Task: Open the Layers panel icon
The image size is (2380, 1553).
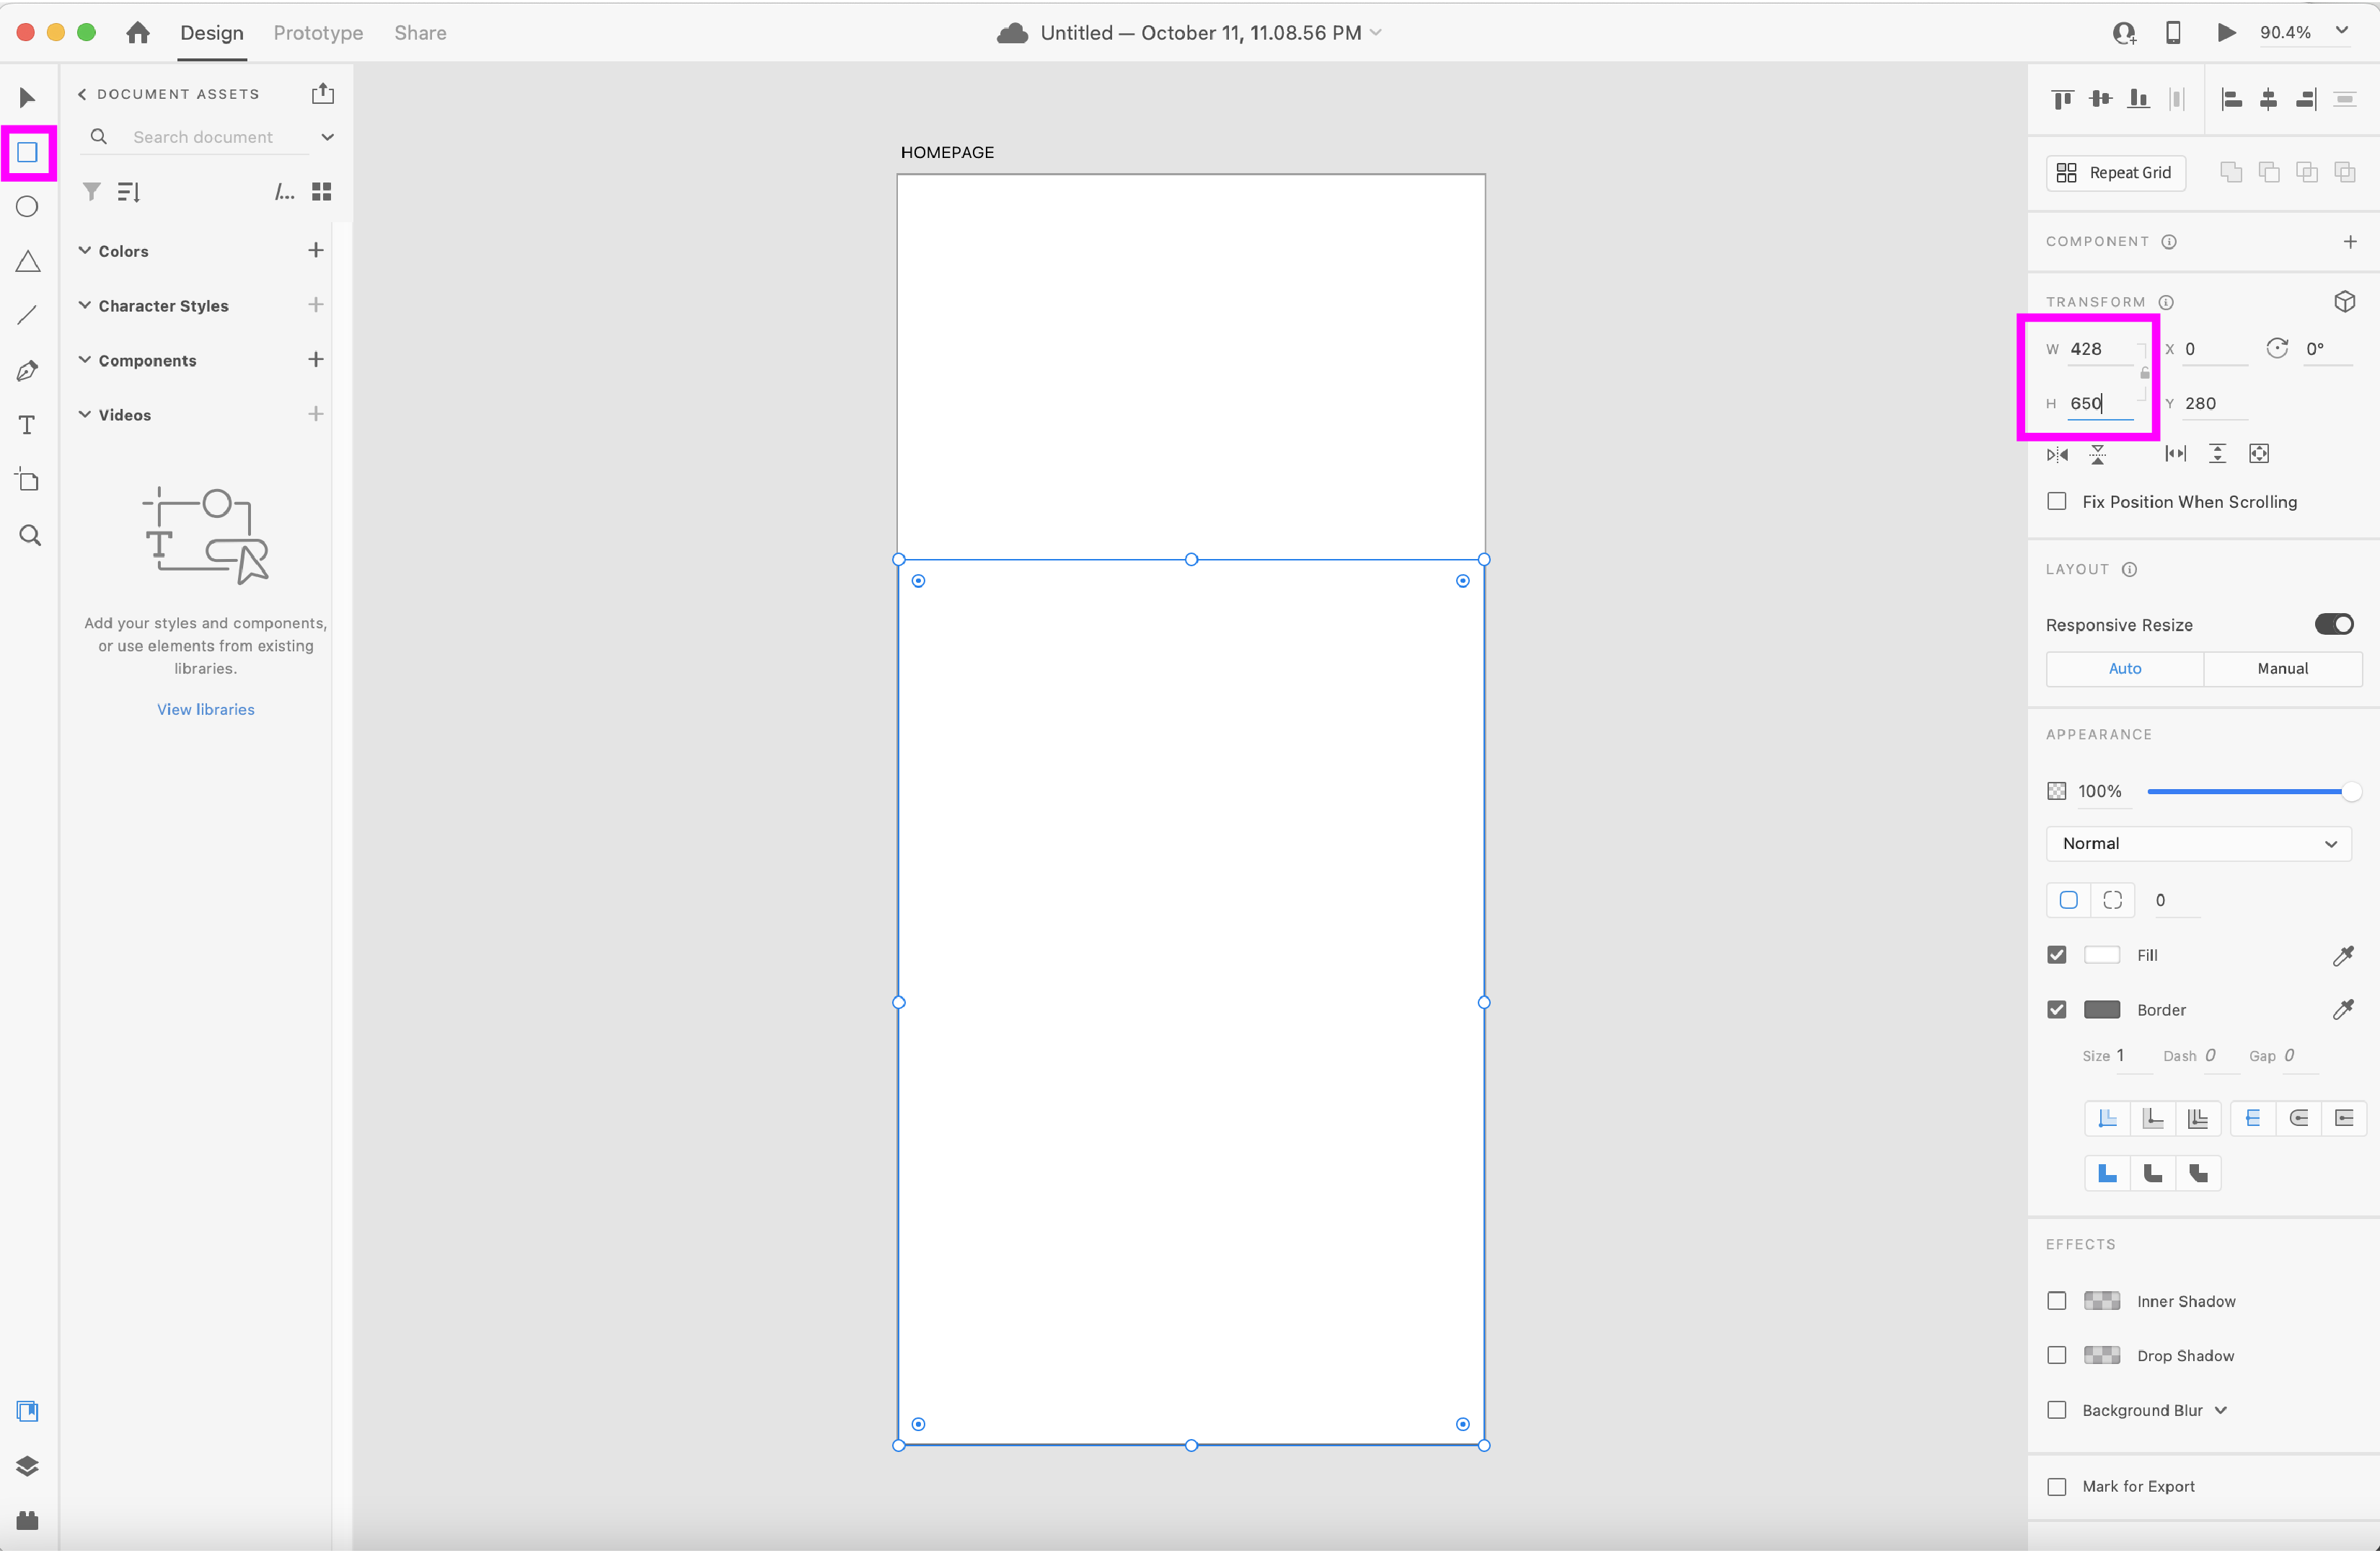Action: (27, 1466)
